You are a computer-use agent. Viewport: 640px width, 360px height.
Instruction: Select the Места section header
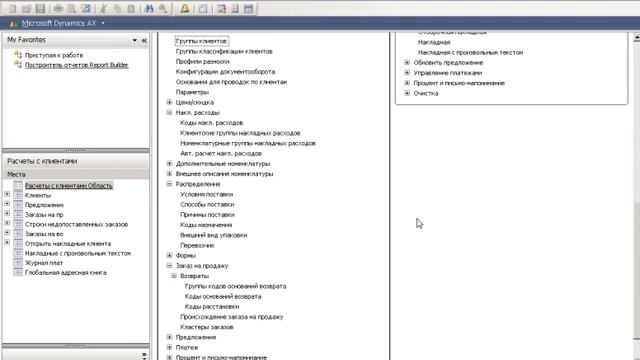click(76, 174)
